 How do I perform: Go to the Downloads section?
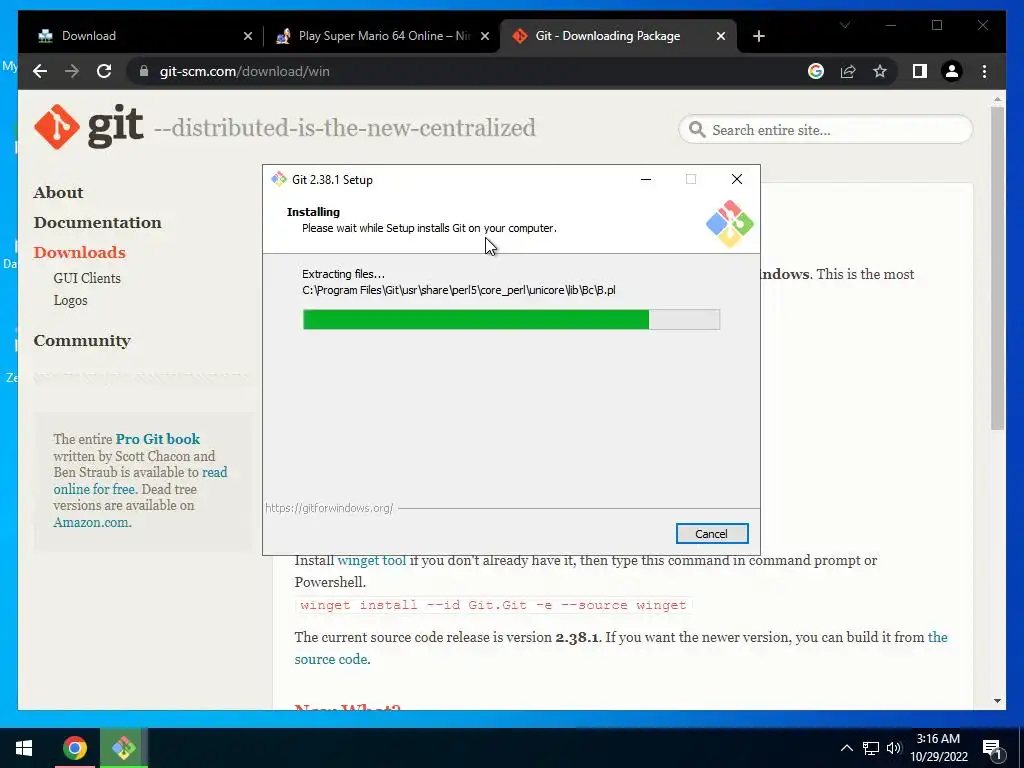(x=79, y=253)
